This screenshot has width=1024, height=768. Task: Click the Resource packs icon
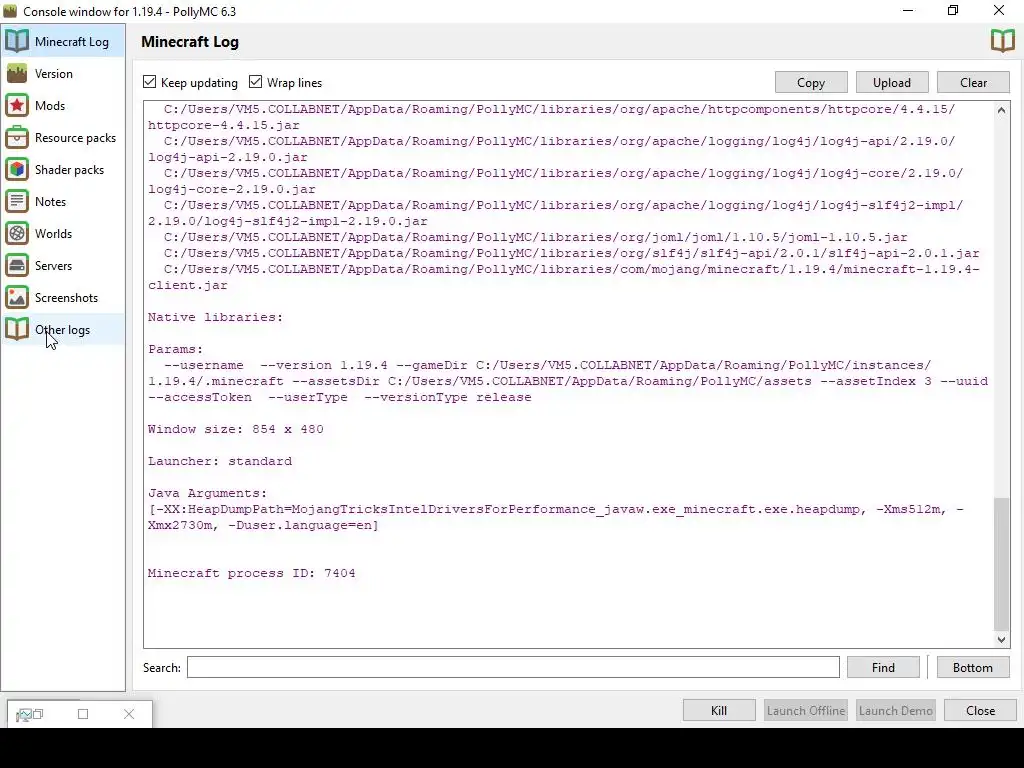(x=17, y=137)
